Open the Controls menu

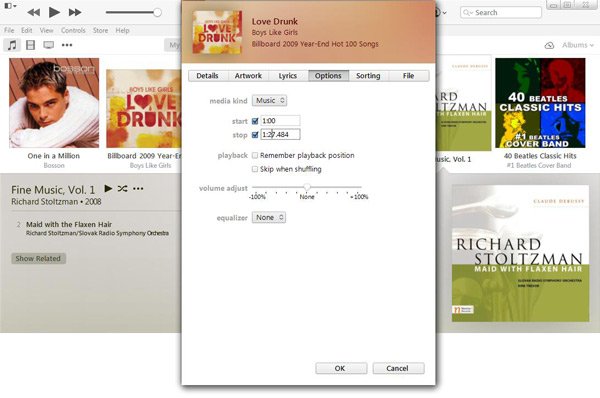pos(73,30)
